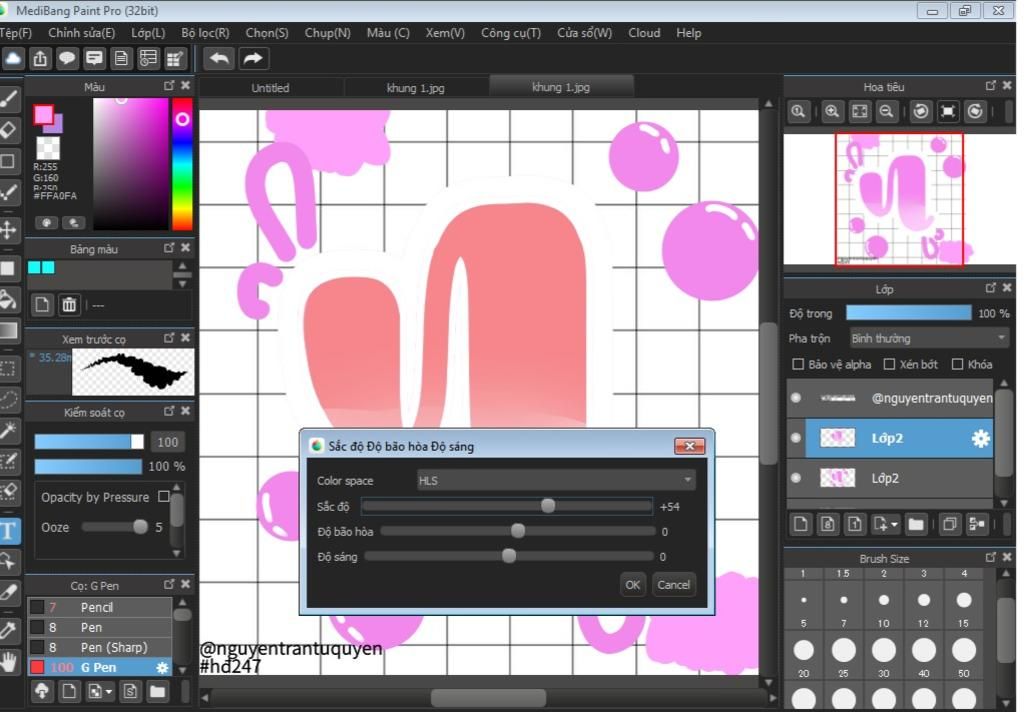The height and width of the screenshot is (712, 1024).
Task: Click the pink foreground color swatch
Action: coord(44,114)
